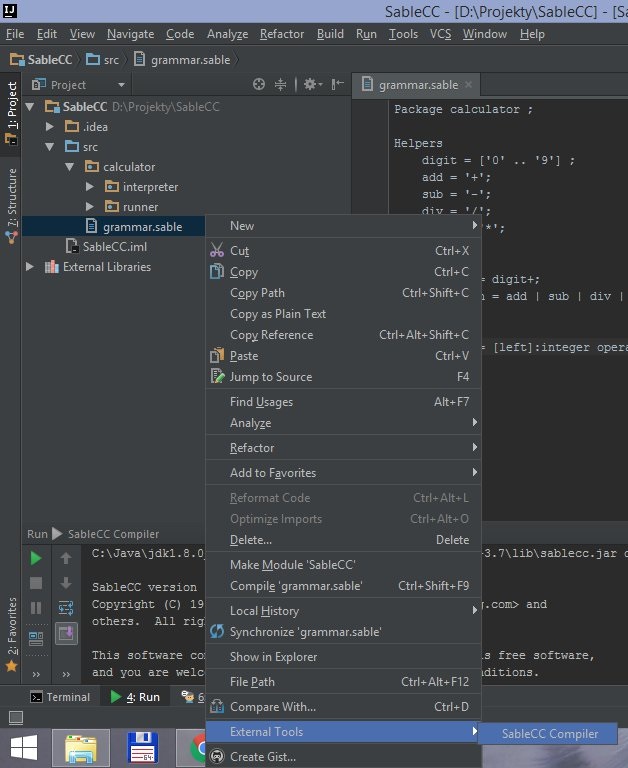
Task: Open Local History submenu
Action: [x=343, y=611]
